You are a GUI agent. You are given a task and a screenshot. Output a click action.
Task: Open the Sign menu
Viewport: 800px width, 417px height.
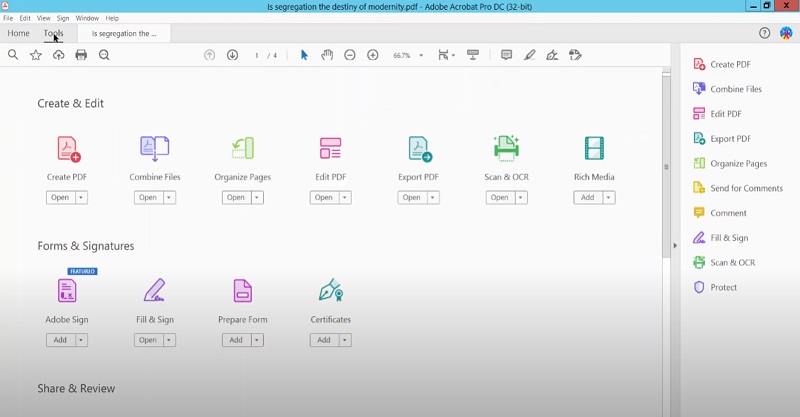coord(63,18)
